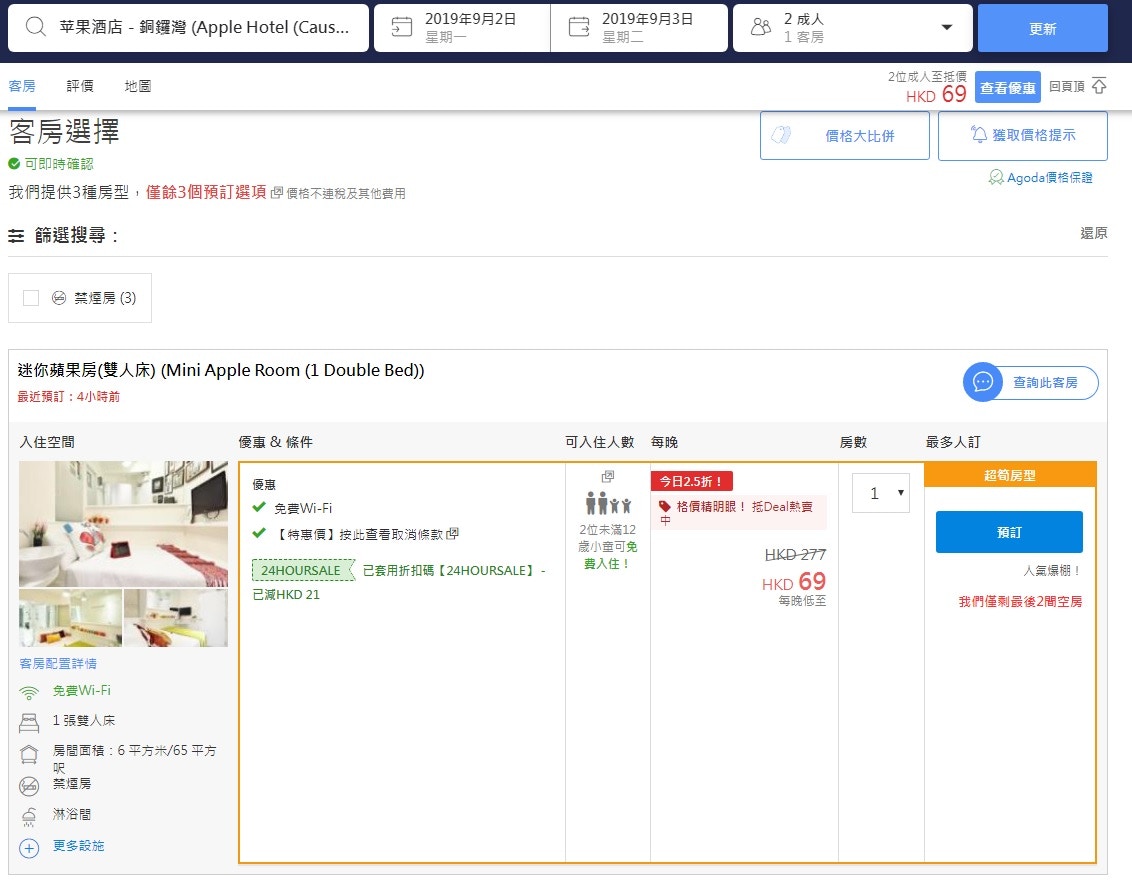The height and width of the screenshot is (888, 1132).
Task: Open the room quantity dropdown
Action: (x=881, y=493)
